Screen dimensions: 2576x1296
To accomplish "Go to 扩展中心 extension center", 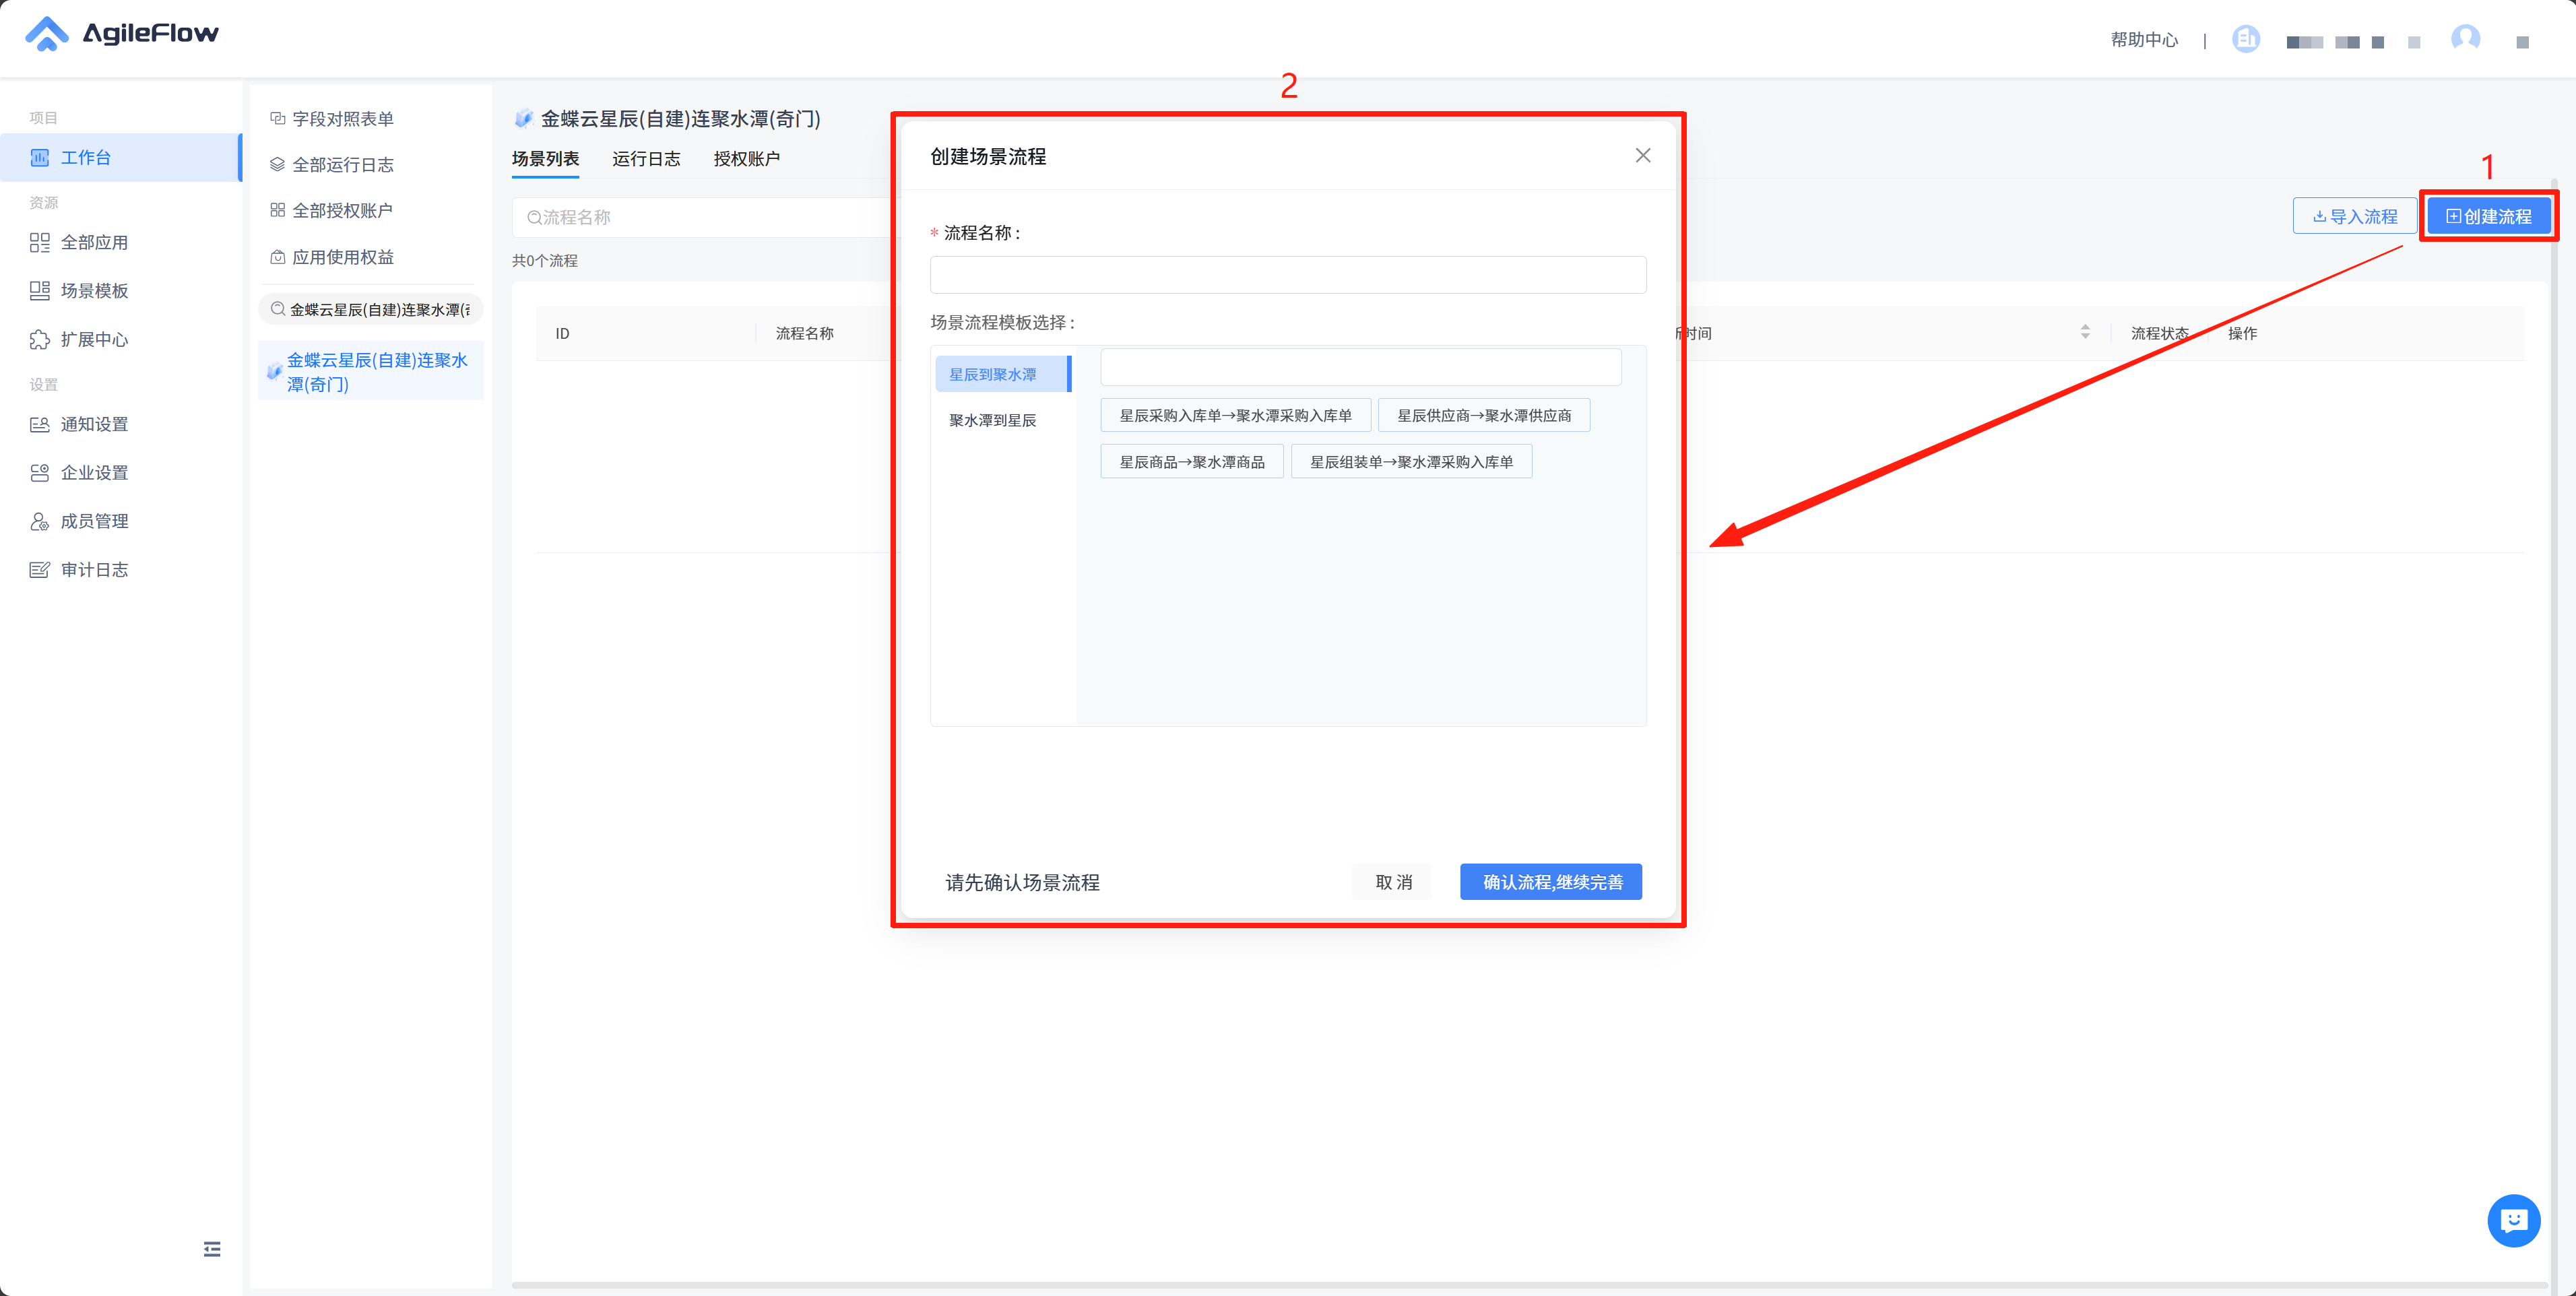I will [x=94, y=340].
